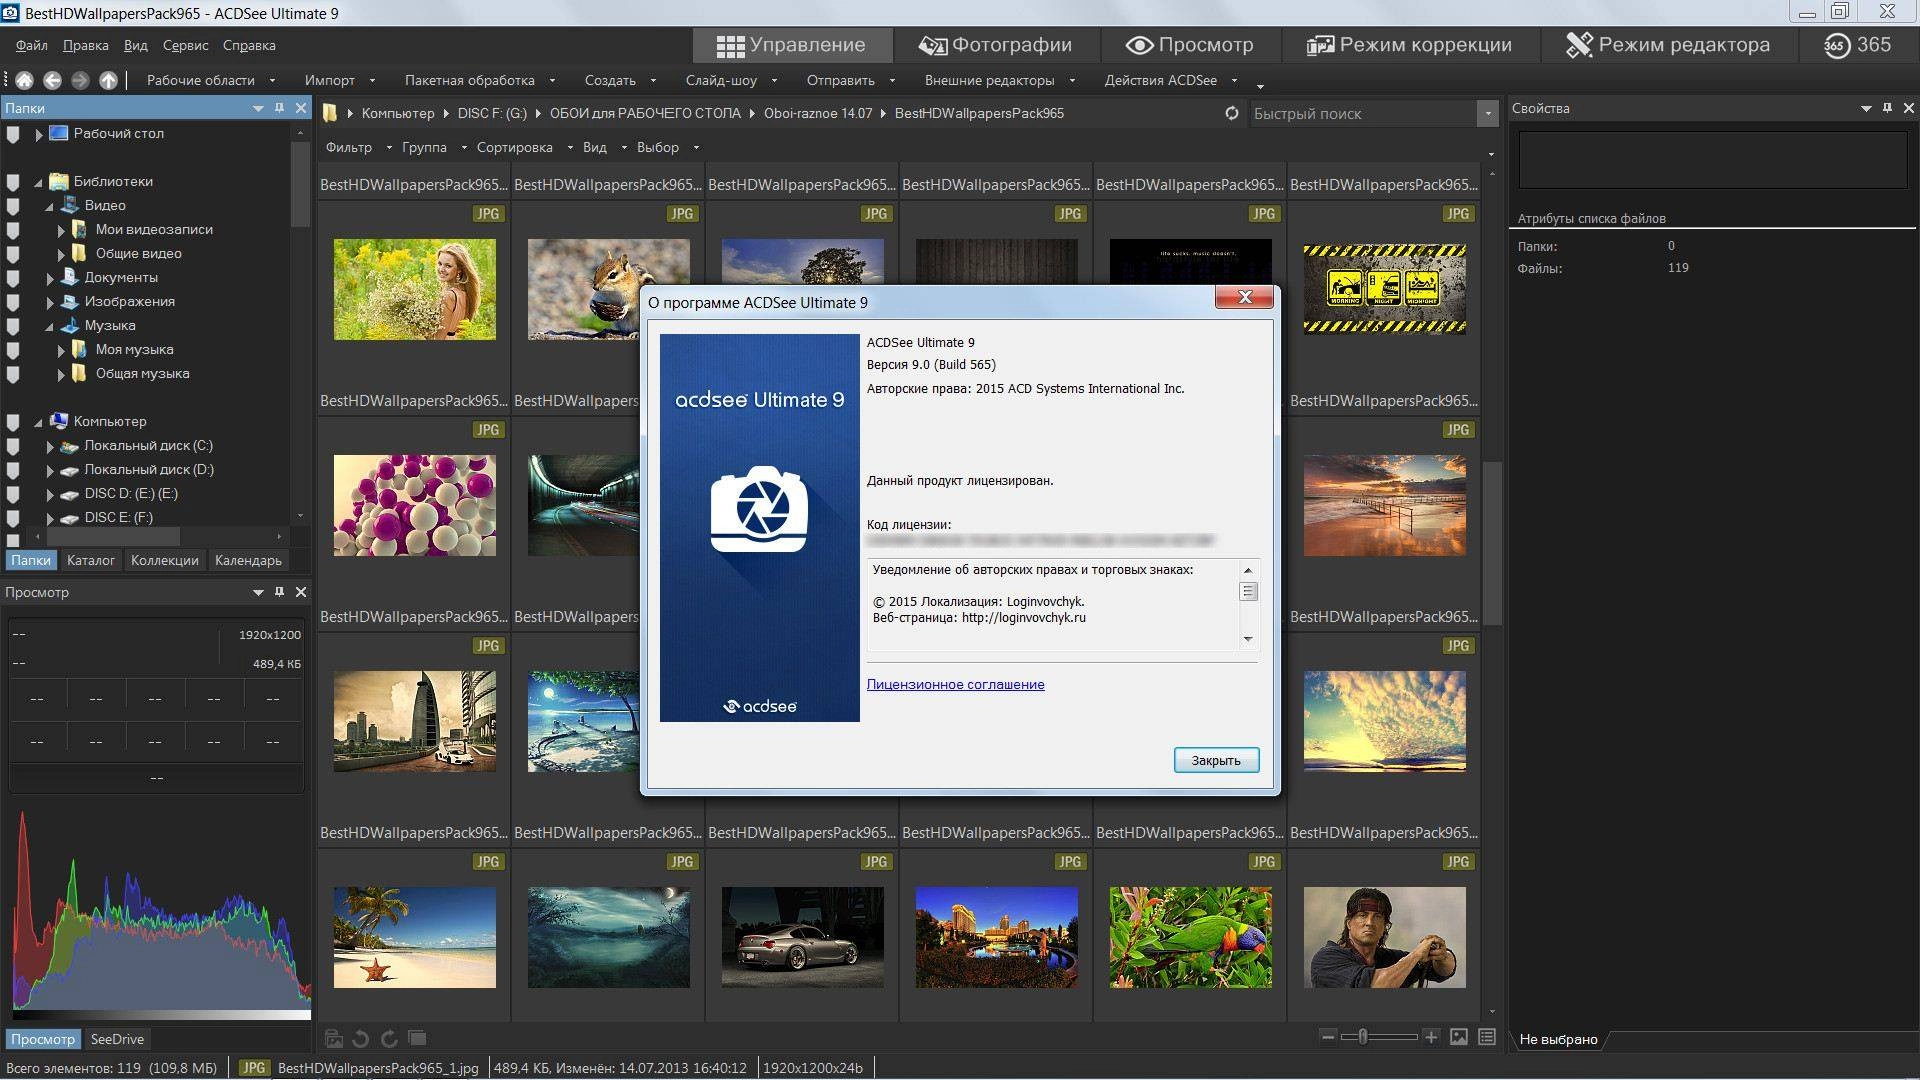Toggle Easy-Select marker for Документы
1920x1080 pixels.
[13, 278]
